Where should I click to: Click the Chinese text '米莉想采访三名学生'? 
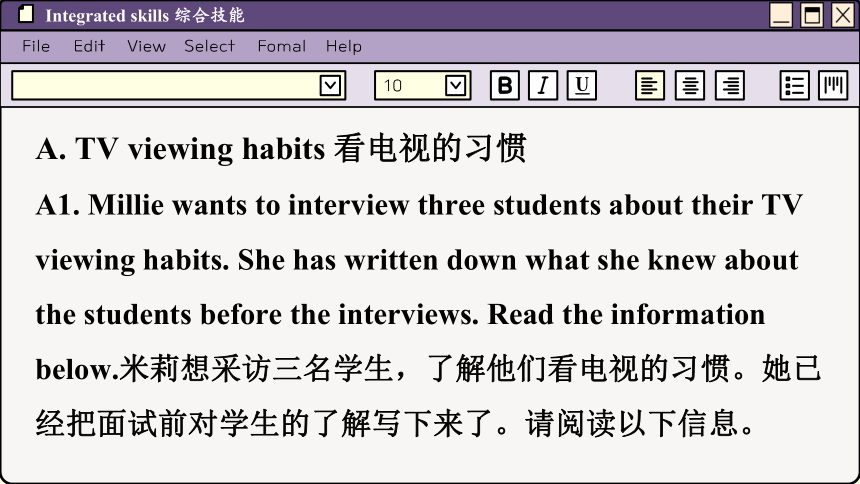click(256, 369)
